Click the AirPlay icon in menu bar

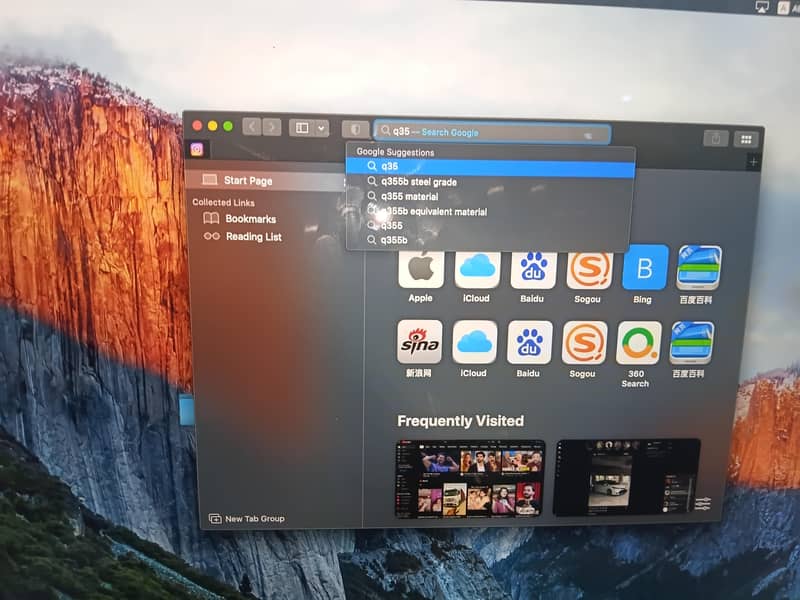pos(761,7)
